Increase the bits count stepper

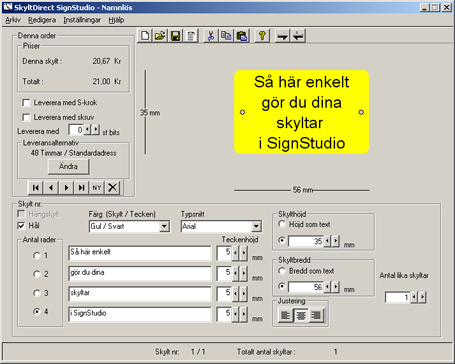(96, 129)
